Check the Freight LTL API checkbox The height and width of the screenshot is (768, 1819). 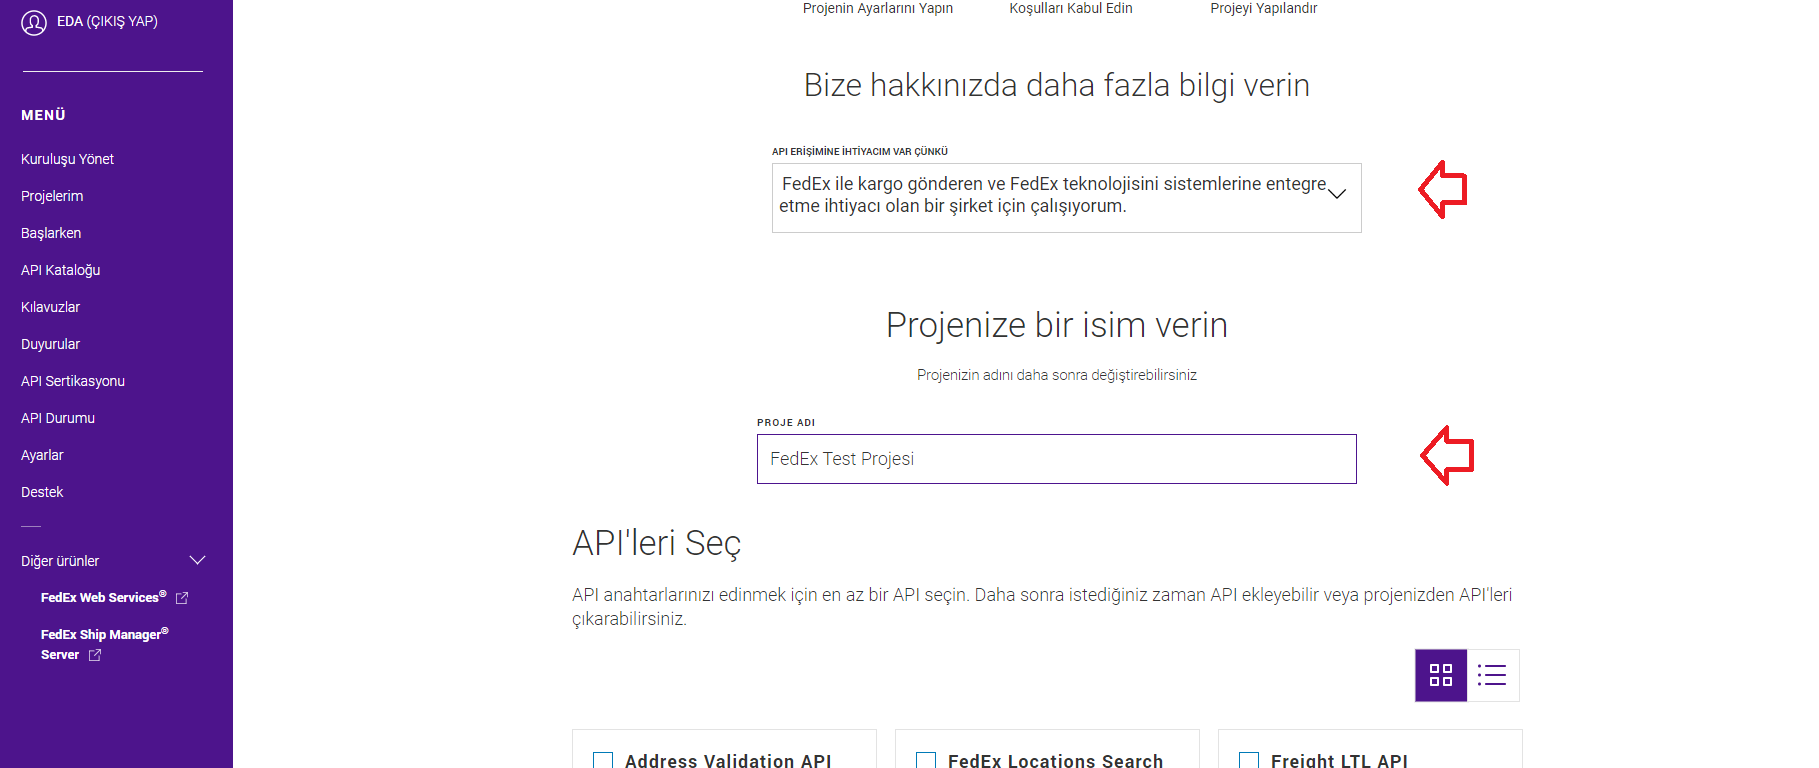tap(1249, 760)
